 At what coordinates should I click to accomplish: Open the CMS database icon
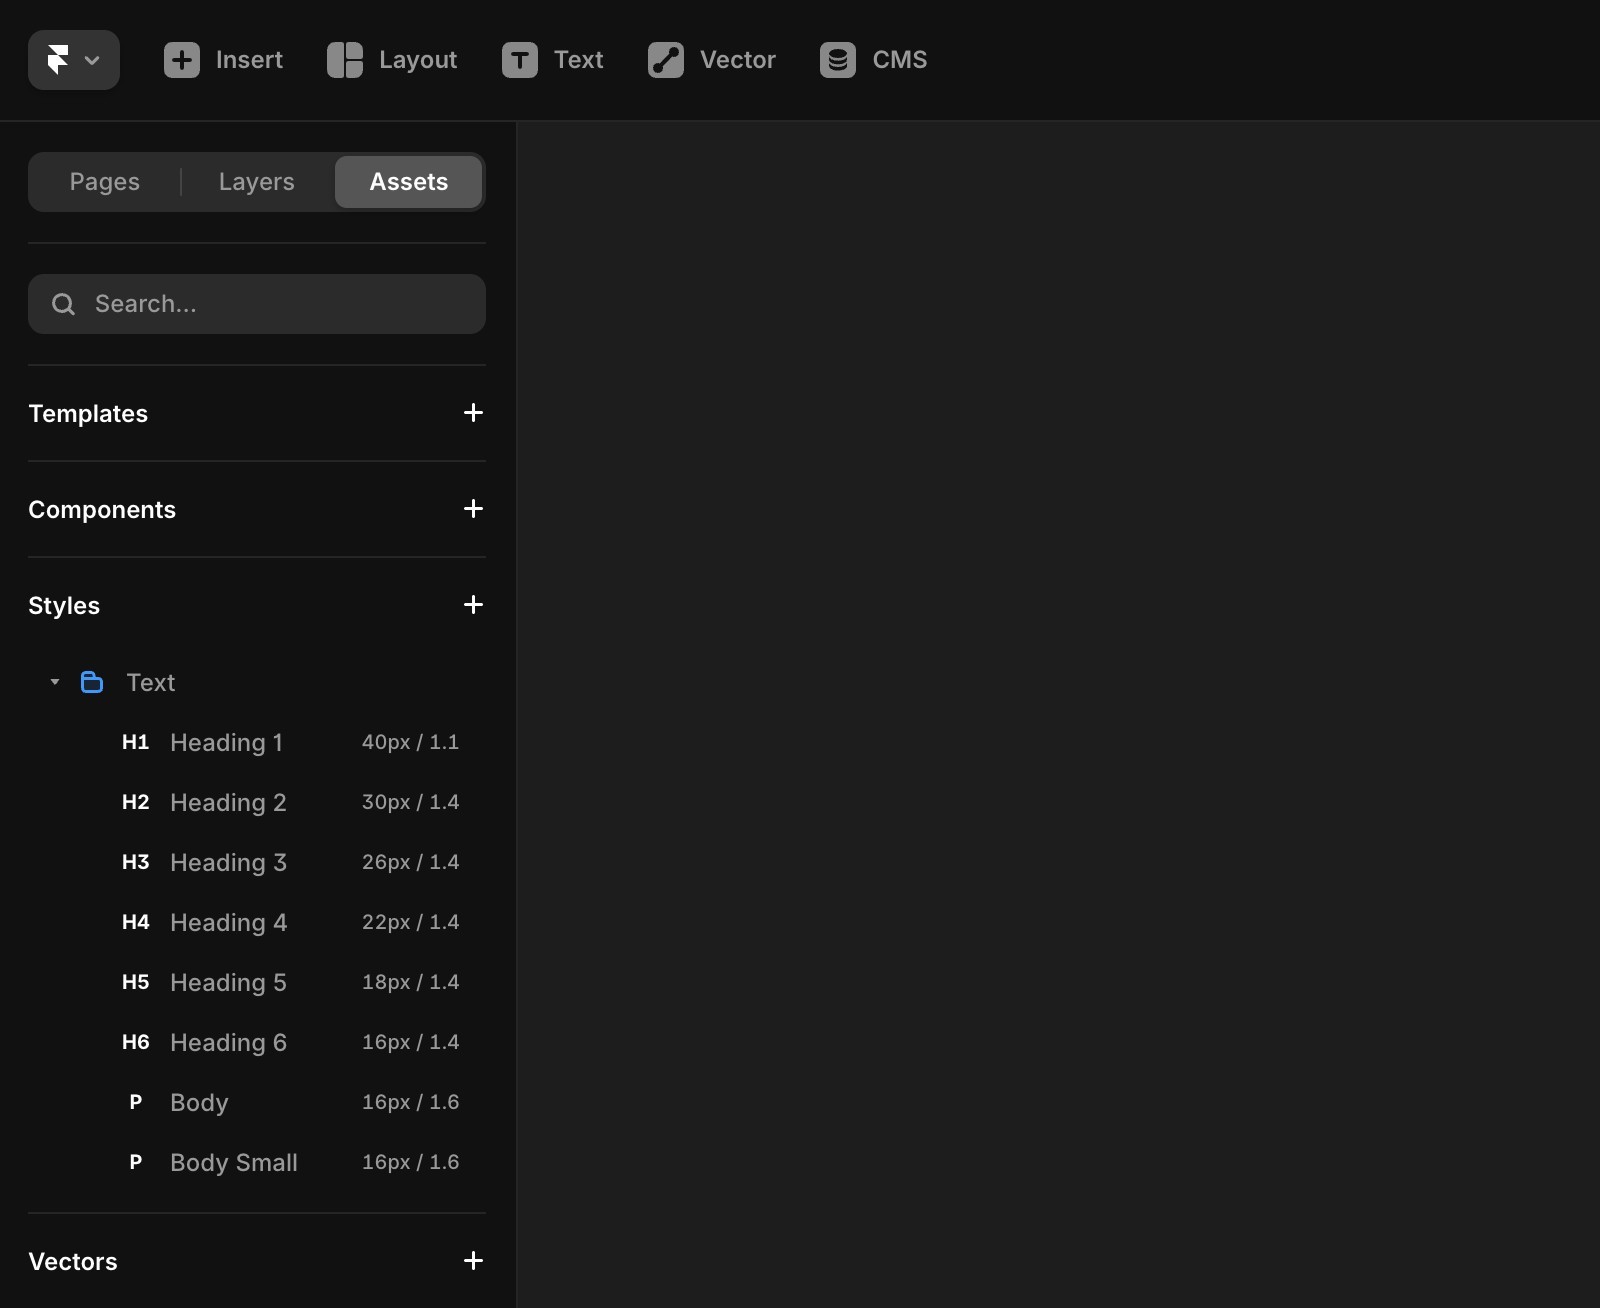coord(838,60)
